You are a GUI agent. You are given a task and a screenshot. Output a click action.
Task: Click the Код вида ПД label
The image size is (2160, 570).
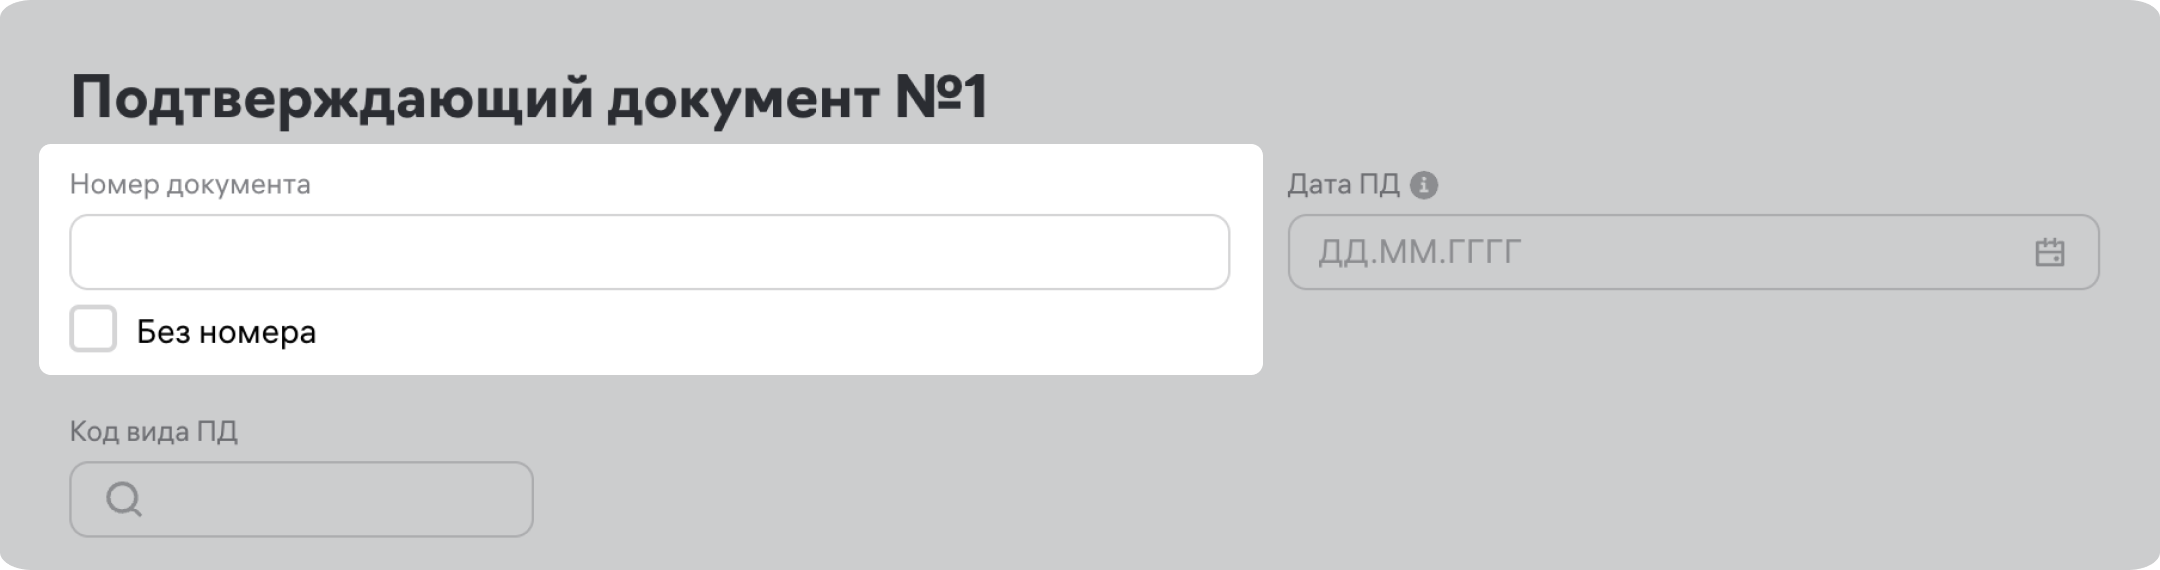pos(154,432)
